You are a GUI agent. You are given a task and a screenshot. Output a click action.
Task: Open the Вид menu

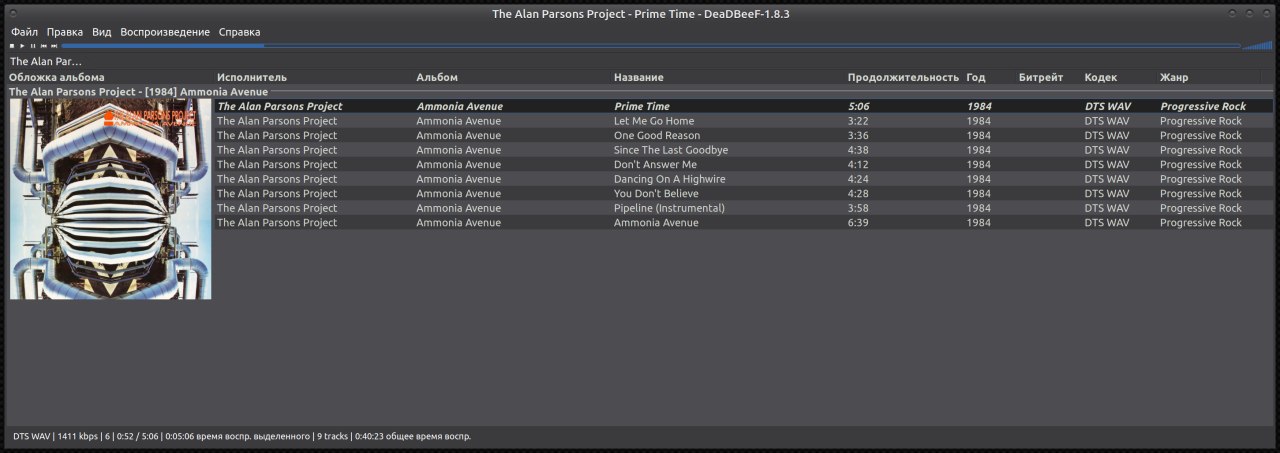point(102,32)
